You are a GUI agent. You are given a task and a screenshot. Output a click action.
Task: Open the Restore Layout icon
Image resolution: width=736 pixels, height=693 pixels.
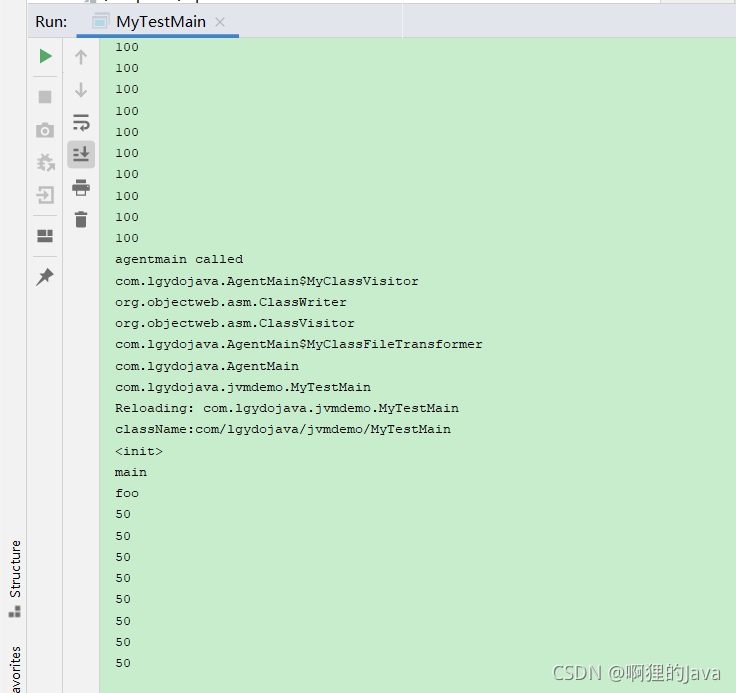coord(45,236)
